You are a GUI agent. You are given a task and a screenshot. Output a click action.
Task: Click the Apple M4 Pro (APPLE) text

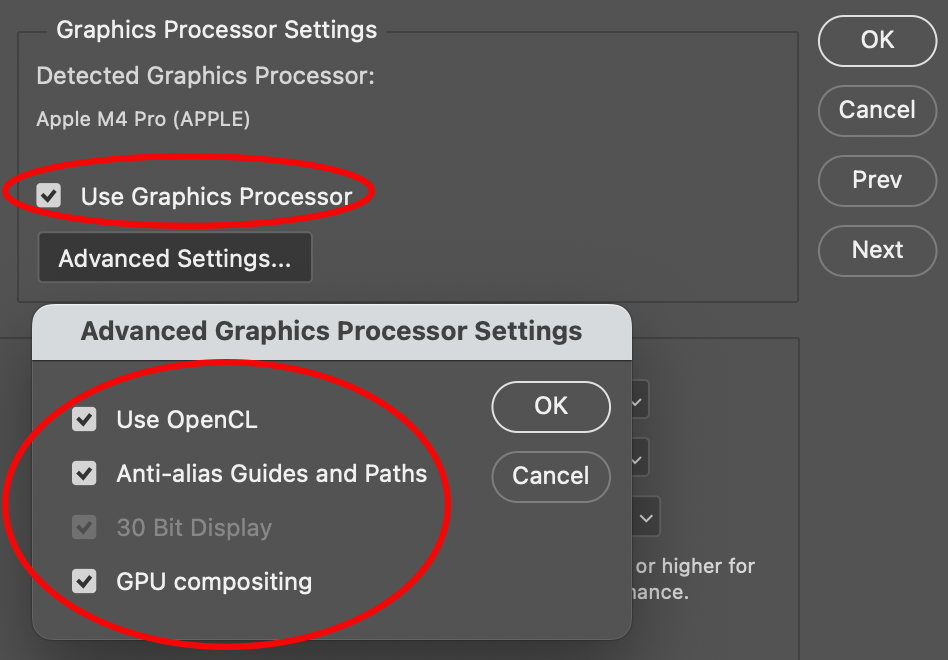143,119
